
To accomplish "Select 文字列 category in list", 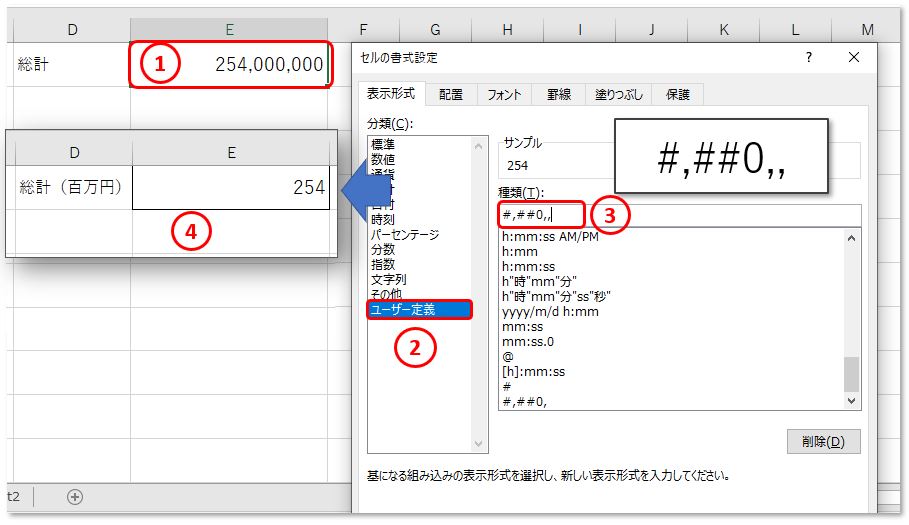I will [x=388, y=280].
